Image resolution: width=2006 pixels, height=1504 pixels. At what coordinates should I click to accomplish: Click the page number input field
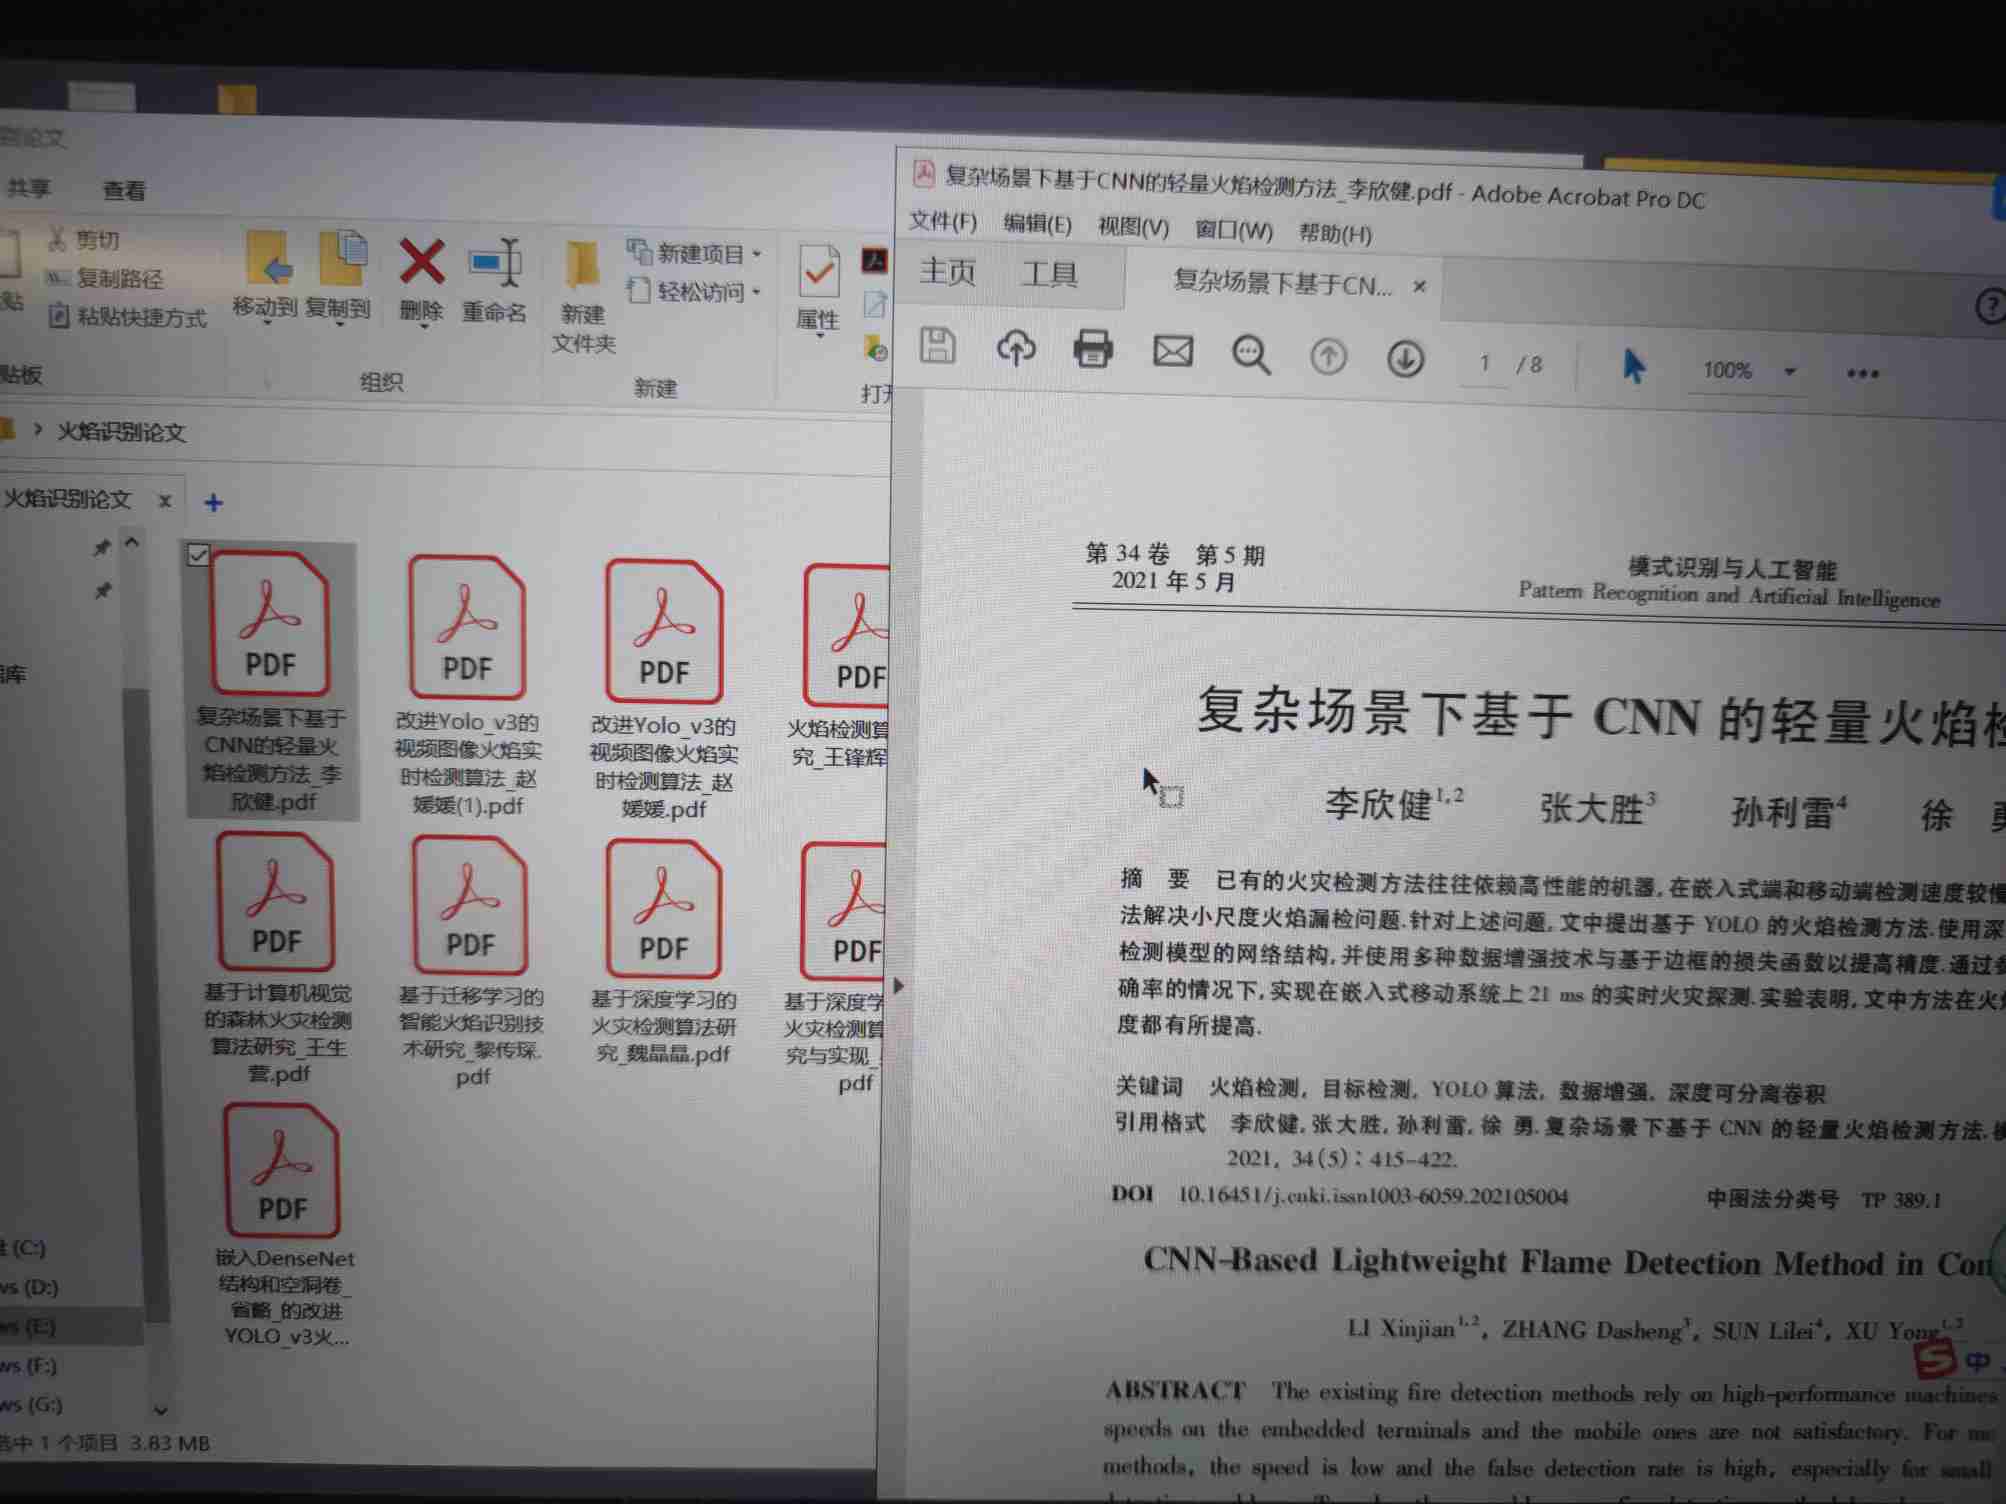1484,363
